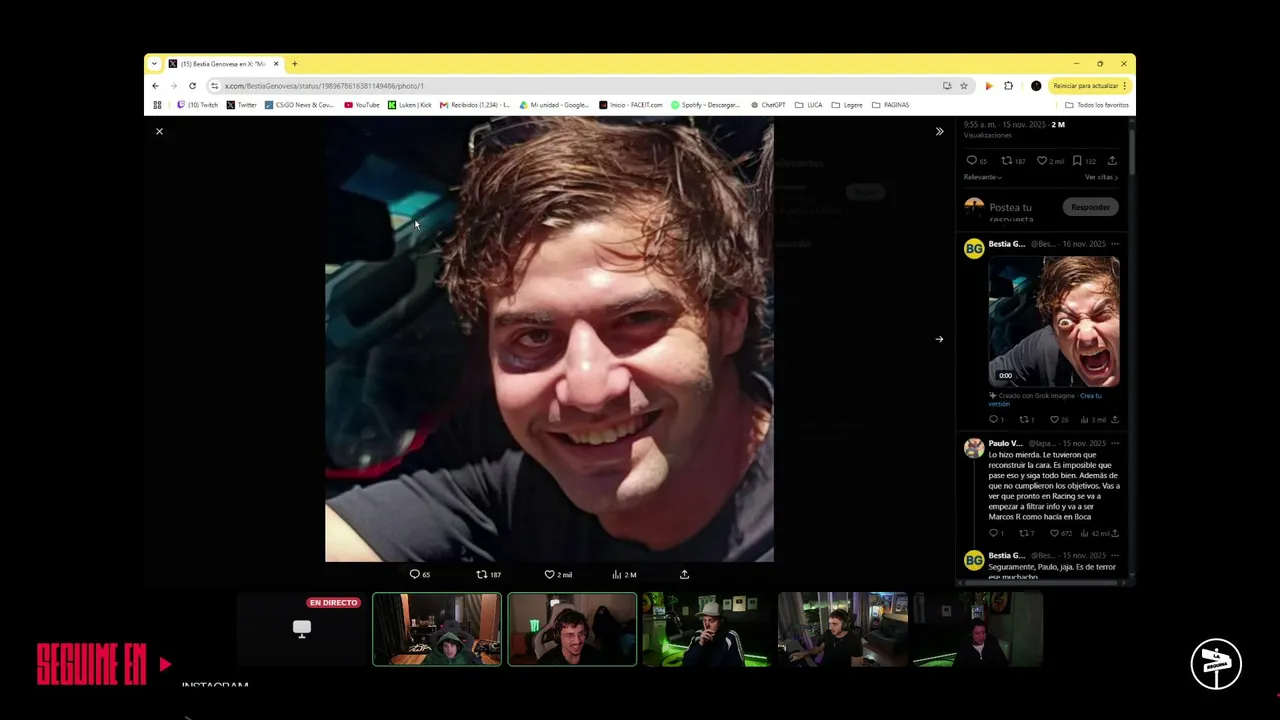The width and height of the screenshot is (1280, 720).
Task: Open site information icon in address bar
Action: pyautogui.click(x=214, y=86)
